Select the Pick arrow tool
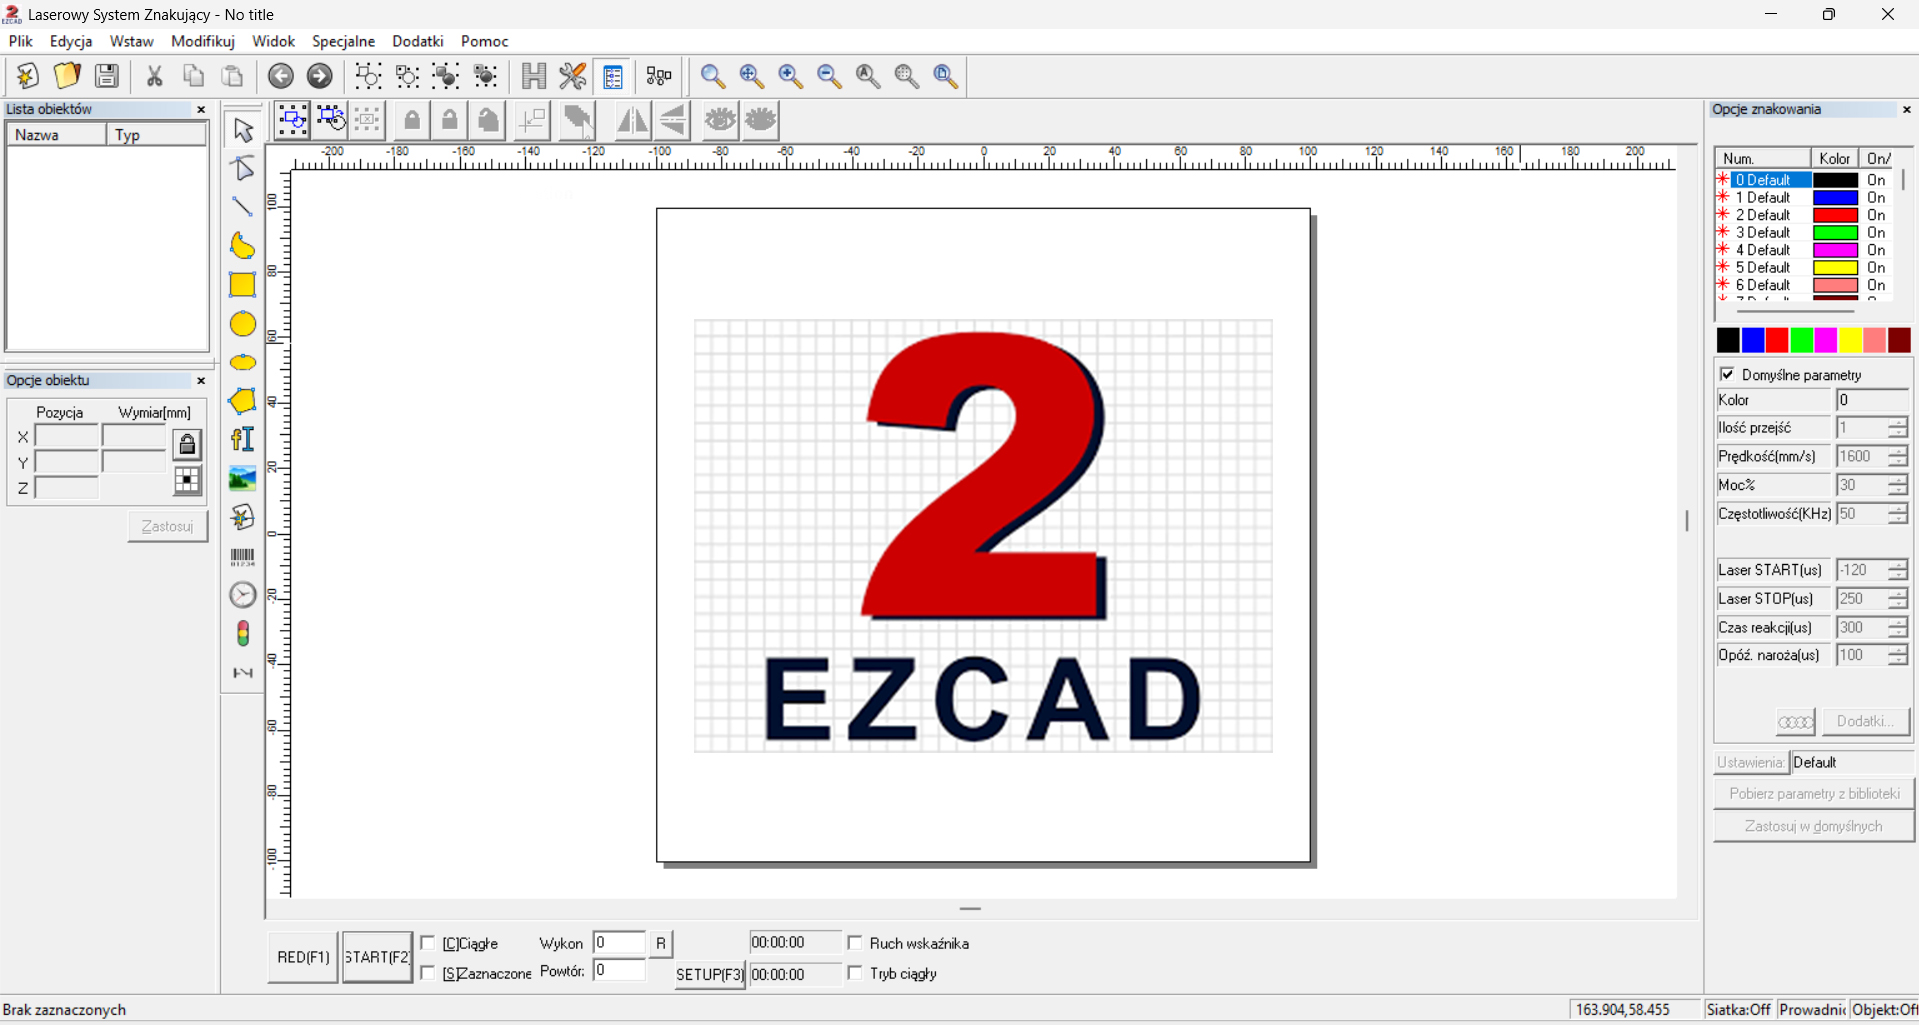This screenshot has width=1919, height=1025. [243, 129]
